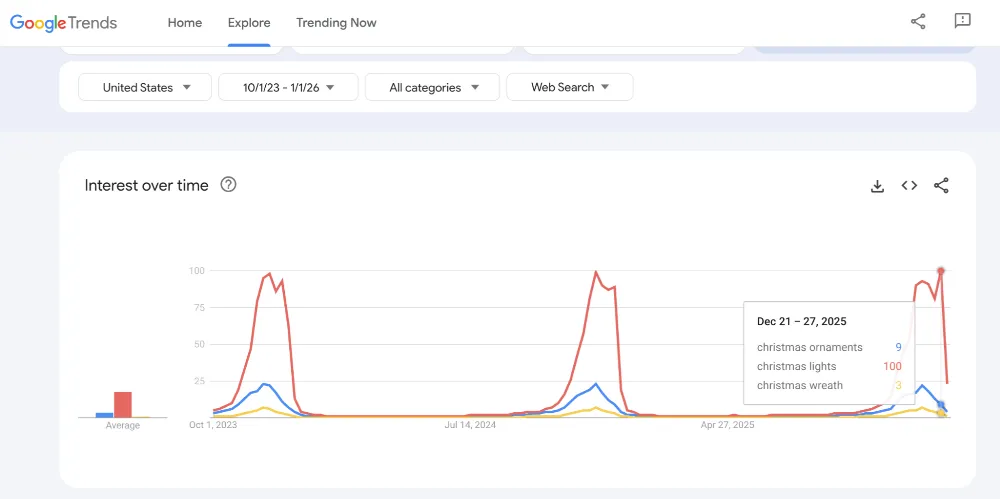Open the United States region dropdown

point(145,87)
